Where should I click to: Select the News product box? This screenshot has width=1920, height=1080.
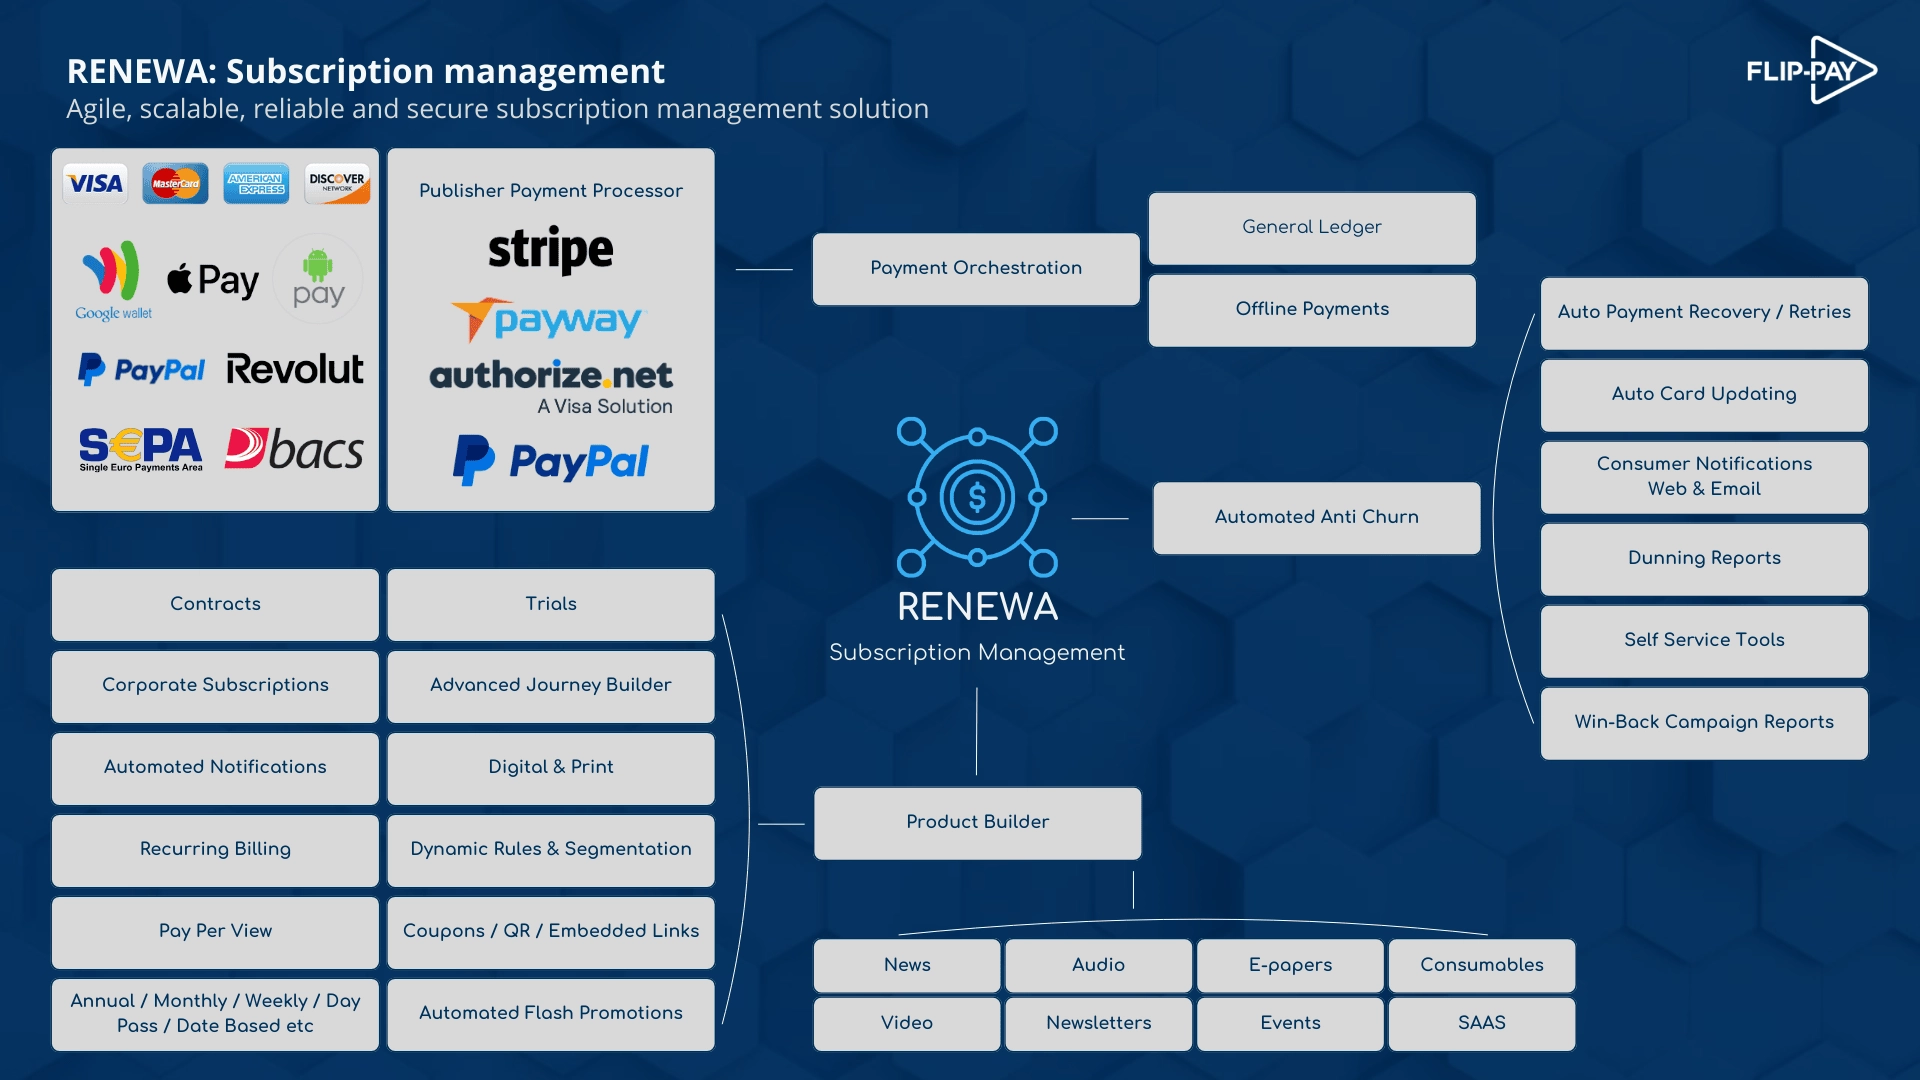(907, 966)
